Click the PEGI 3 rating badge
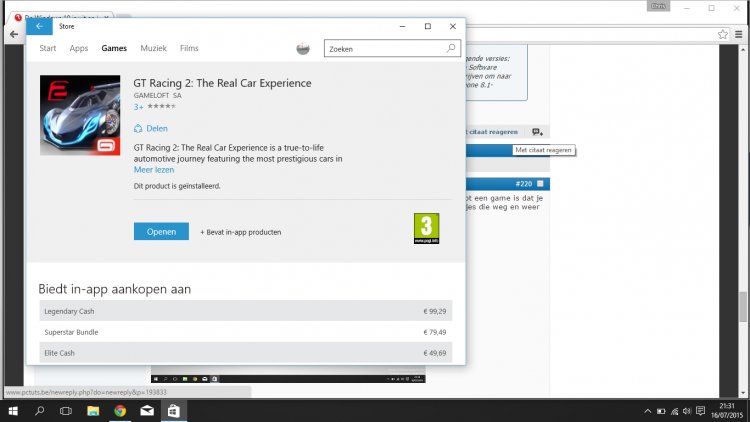750x422 pixels. 426,229
